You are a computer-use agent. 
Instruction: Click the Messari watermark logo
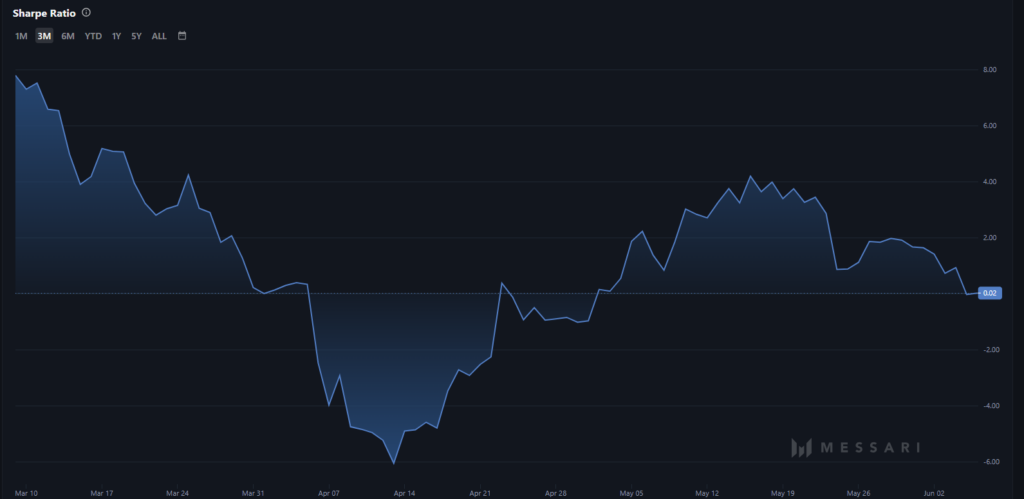pyautogui.click(x=856, y=447)
